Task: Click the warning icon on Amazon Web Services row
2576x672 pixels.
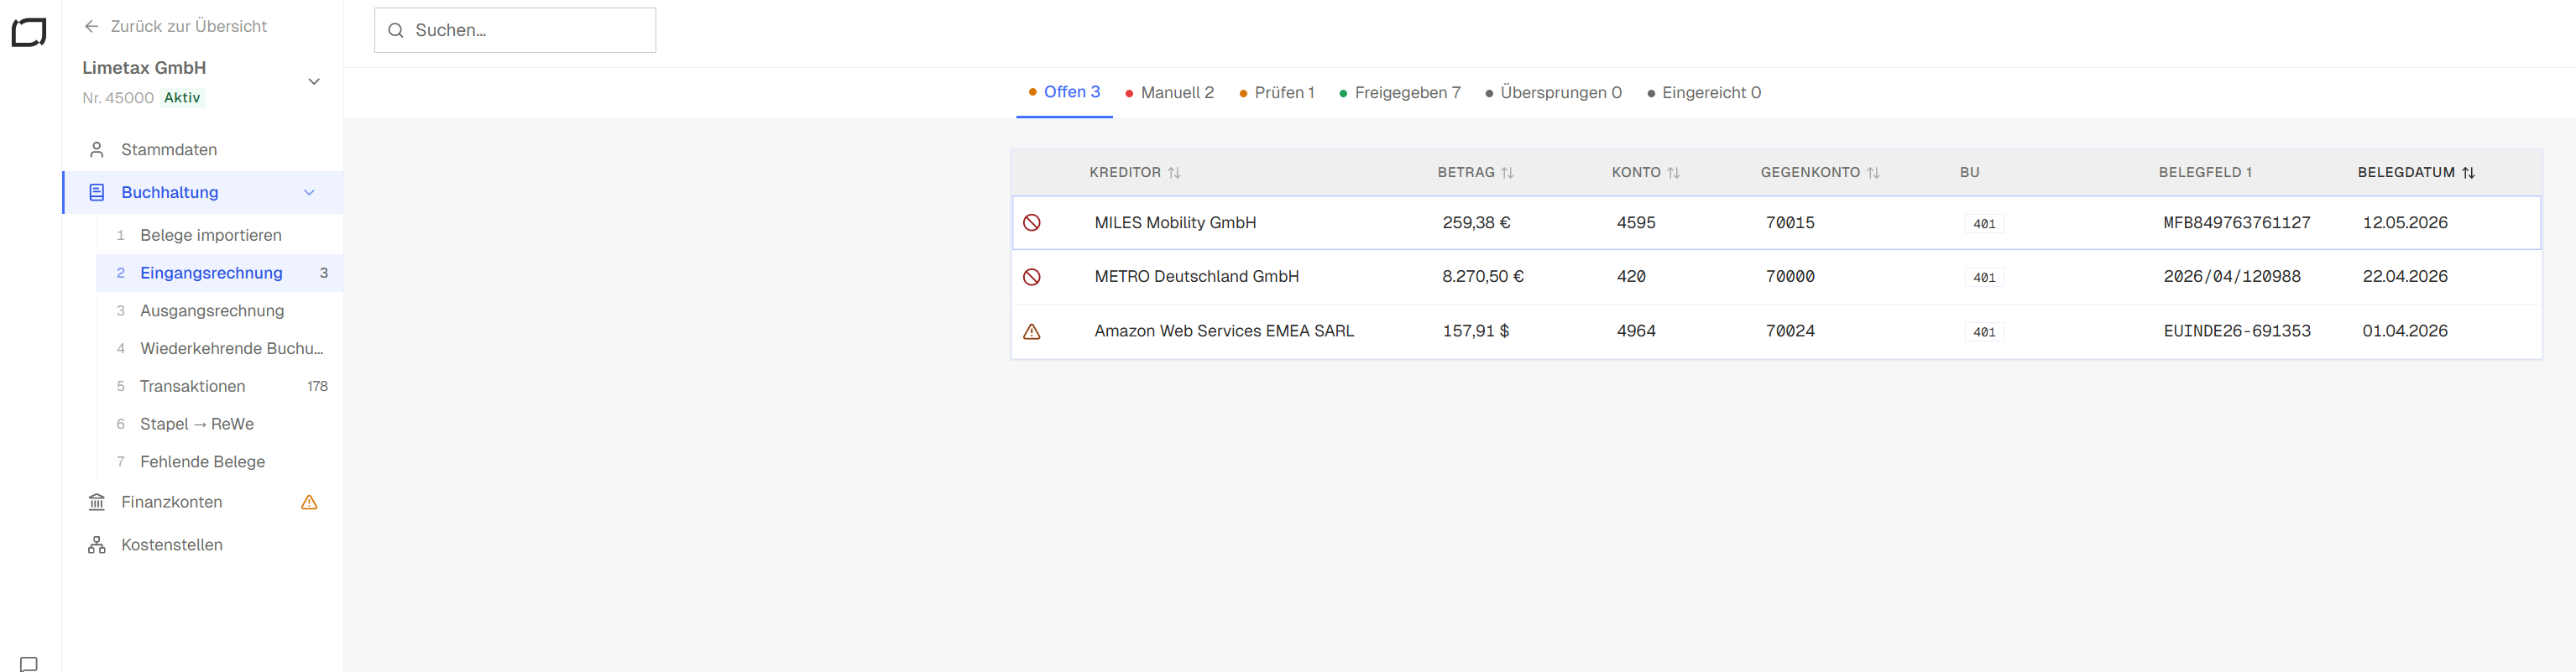Action: (x=1032, y=331)
